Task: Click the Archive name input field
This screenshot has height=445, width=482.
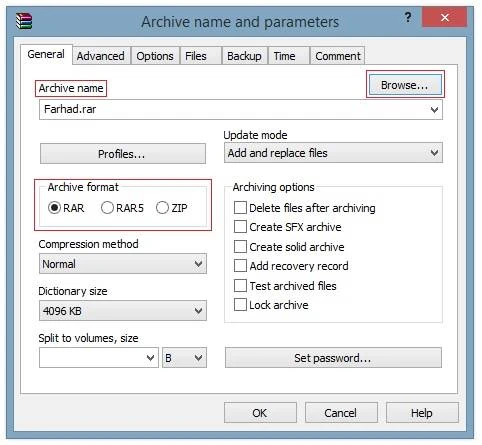Action: [241, 109]
